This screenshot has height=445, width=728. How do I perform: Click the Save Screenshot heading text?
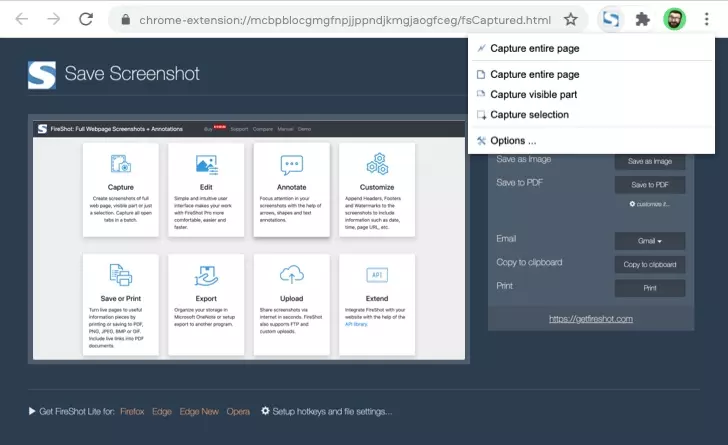point(132,73)
